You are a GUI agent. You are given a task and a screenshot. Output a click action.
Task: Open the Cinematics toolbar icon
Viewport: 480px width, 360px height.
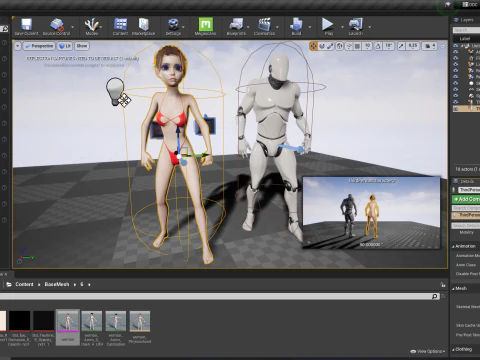point(264,27)
